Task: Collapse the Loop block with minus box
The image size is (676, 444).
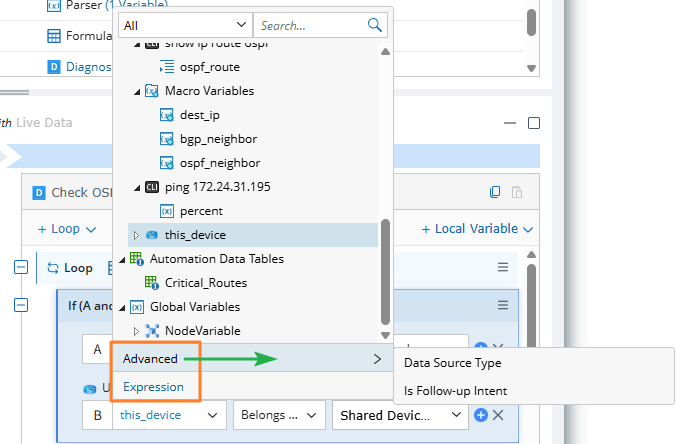Action: coord(20,268)
